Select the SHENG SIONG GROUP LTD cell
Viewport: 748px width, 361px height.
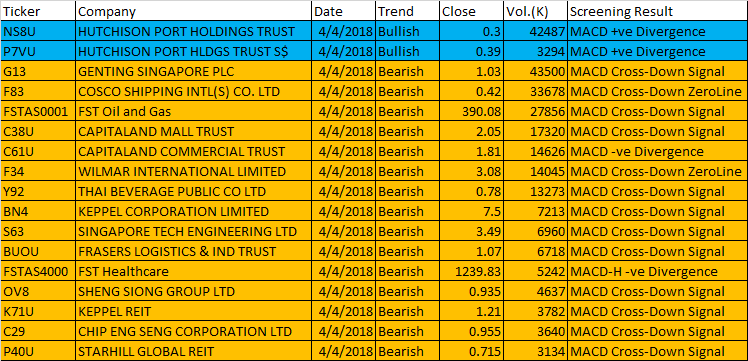point(194,291)
